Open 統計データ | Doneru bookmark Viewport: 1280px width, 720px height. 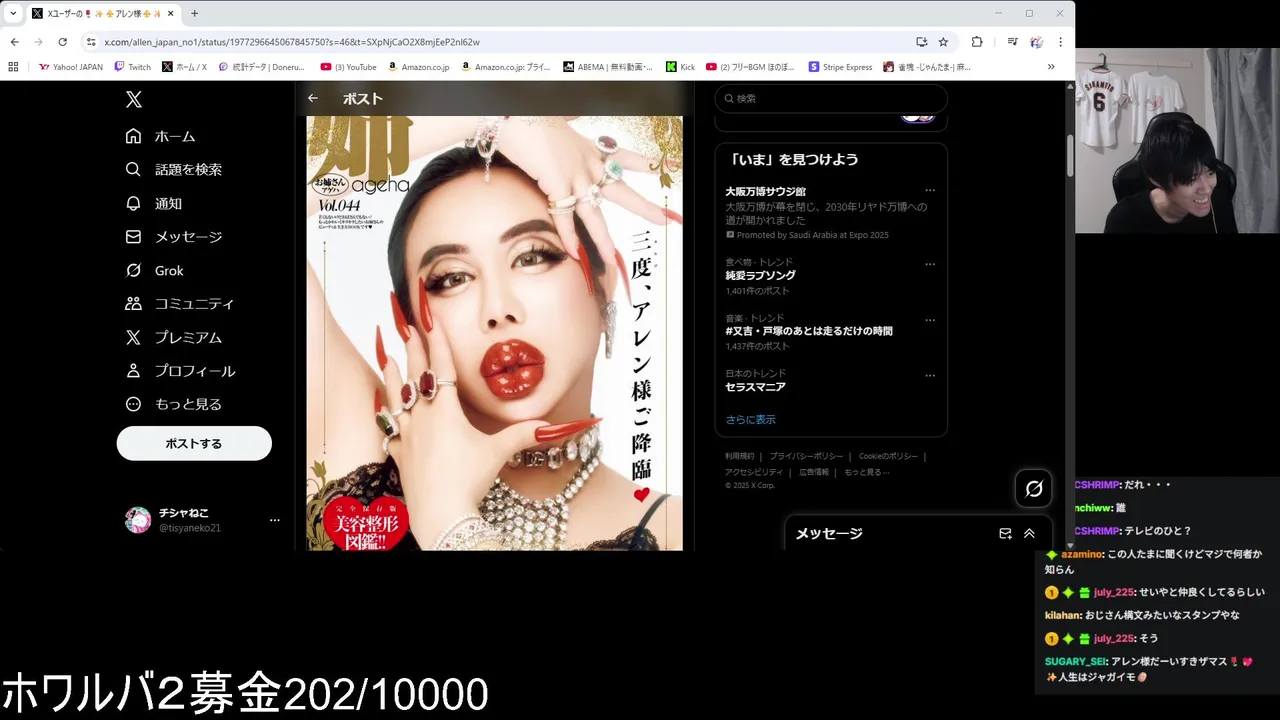coord(261,67)
